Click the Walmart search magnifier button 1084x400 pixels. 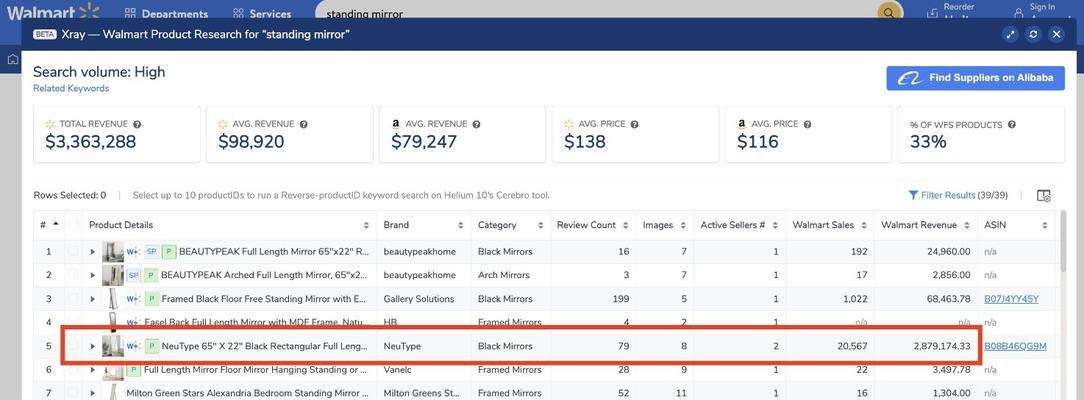pos(890,12)
